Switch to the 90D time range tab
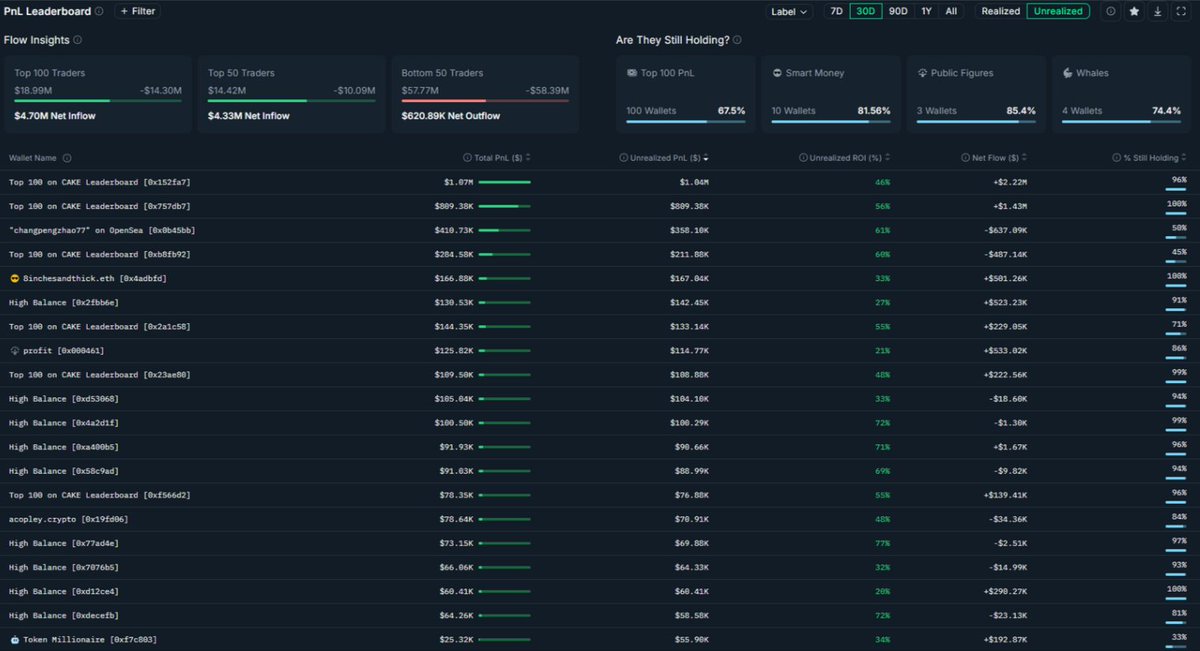The image size is (1200, 651). point(898,11)
